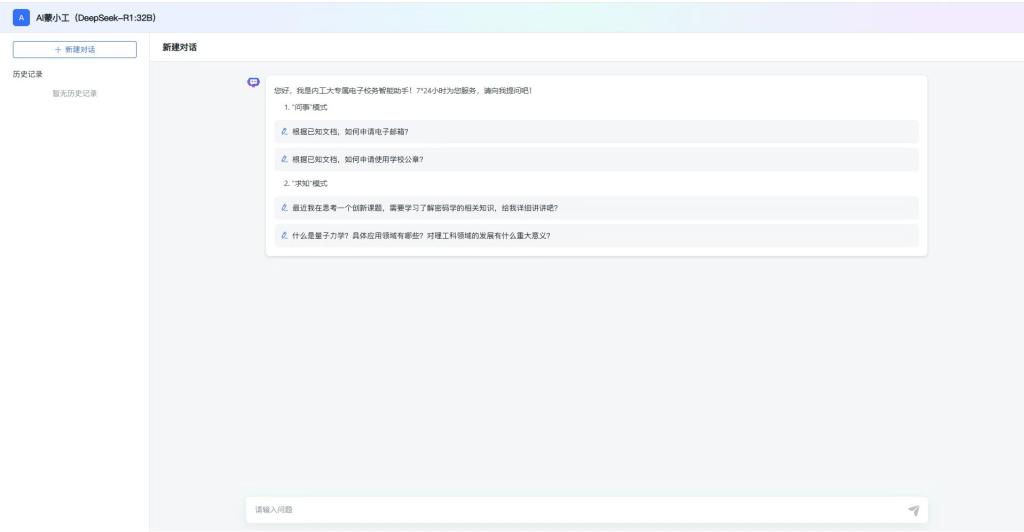Click pencil icon beside the 学校公章 question

[285, 159]
